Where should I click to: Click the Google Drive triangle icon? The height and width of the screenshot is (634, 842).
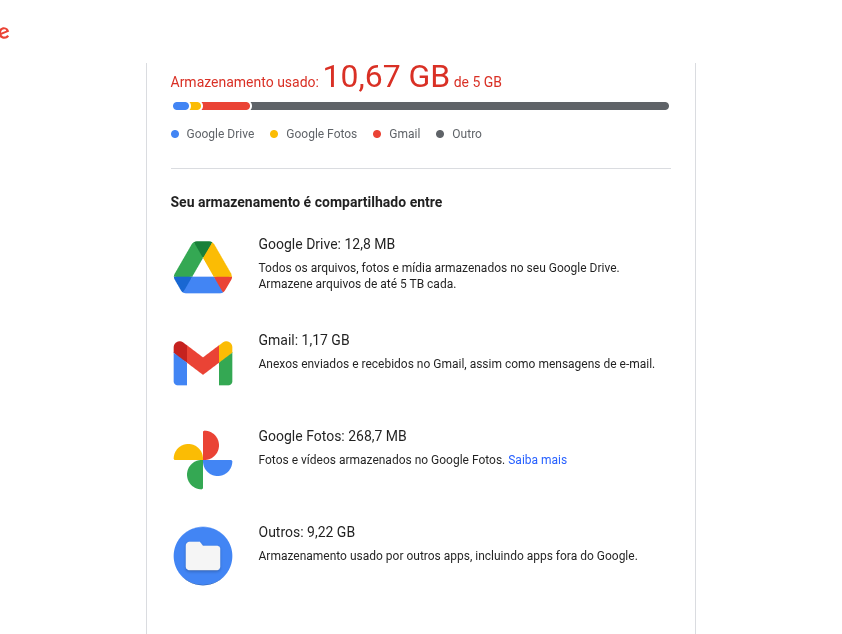203,267
